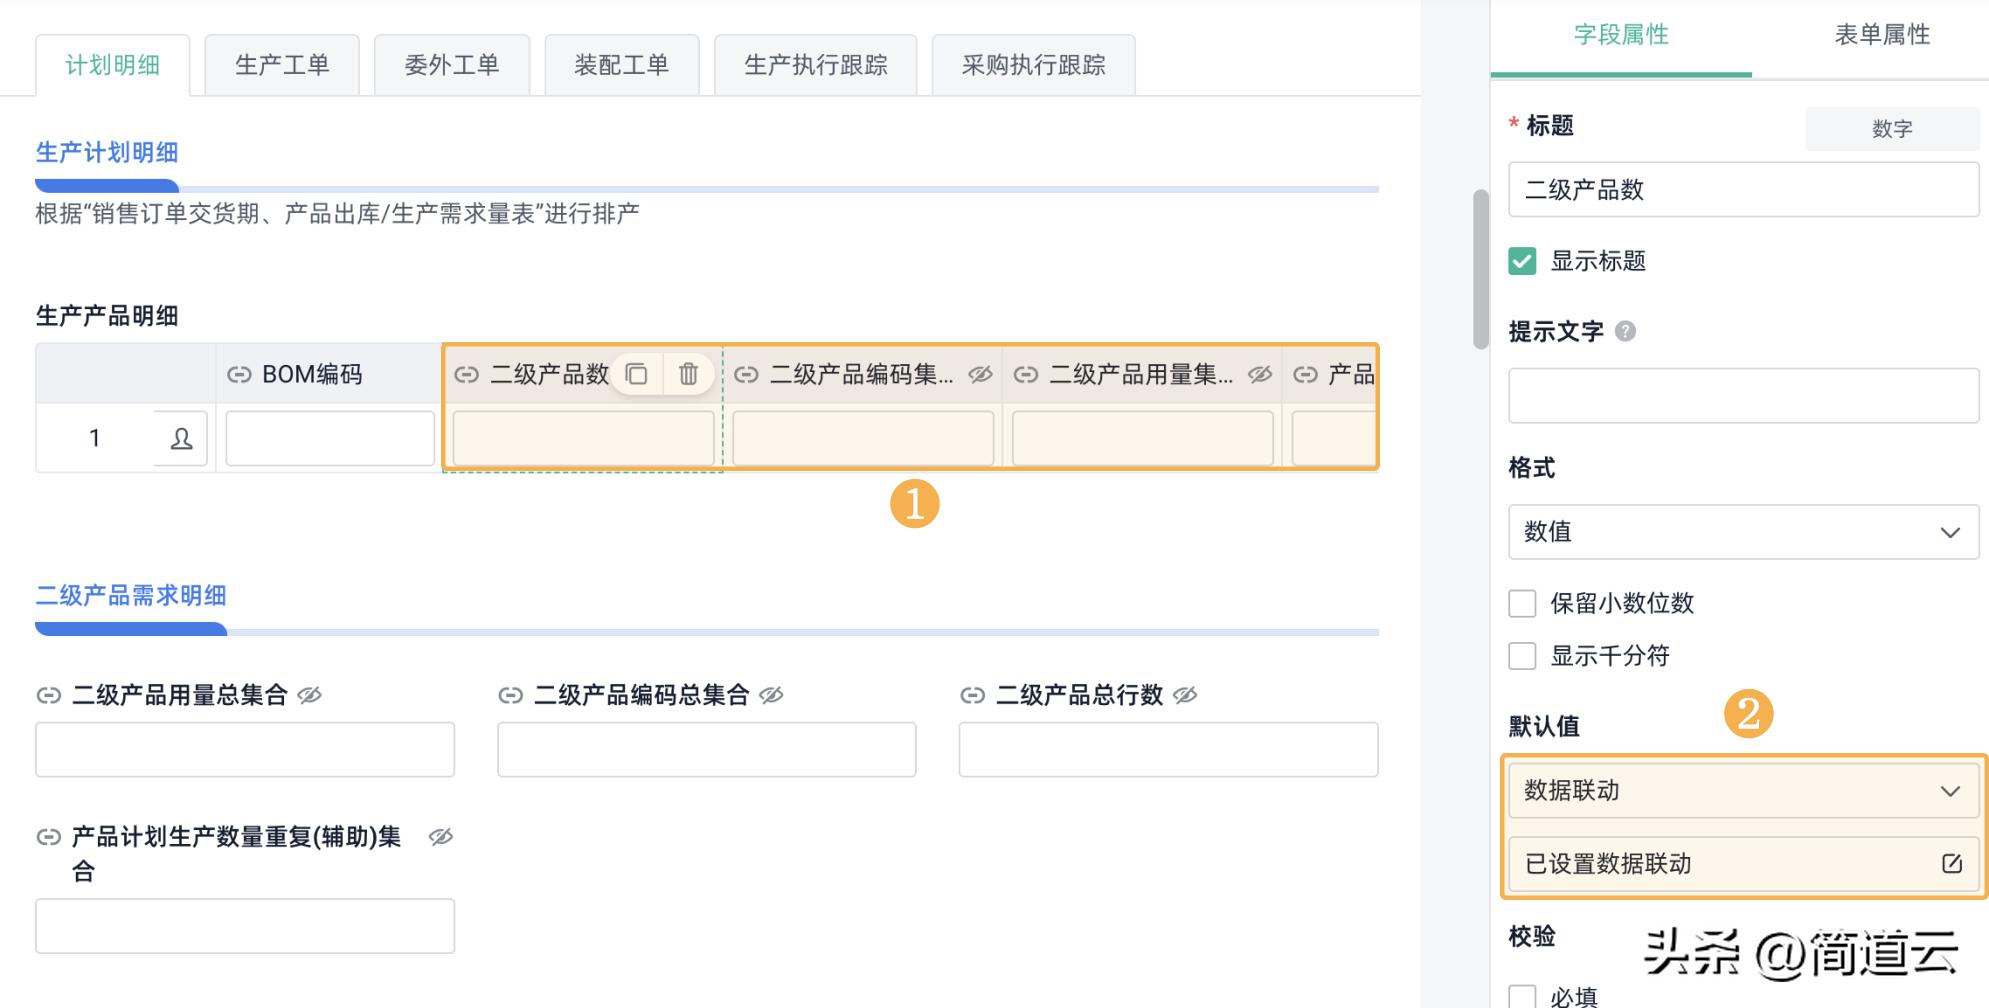This screenshot has height=1008, width=1989.
Task: Click hidden-eye icon on 二级产品用量集 column
Action: [1260, 374]
